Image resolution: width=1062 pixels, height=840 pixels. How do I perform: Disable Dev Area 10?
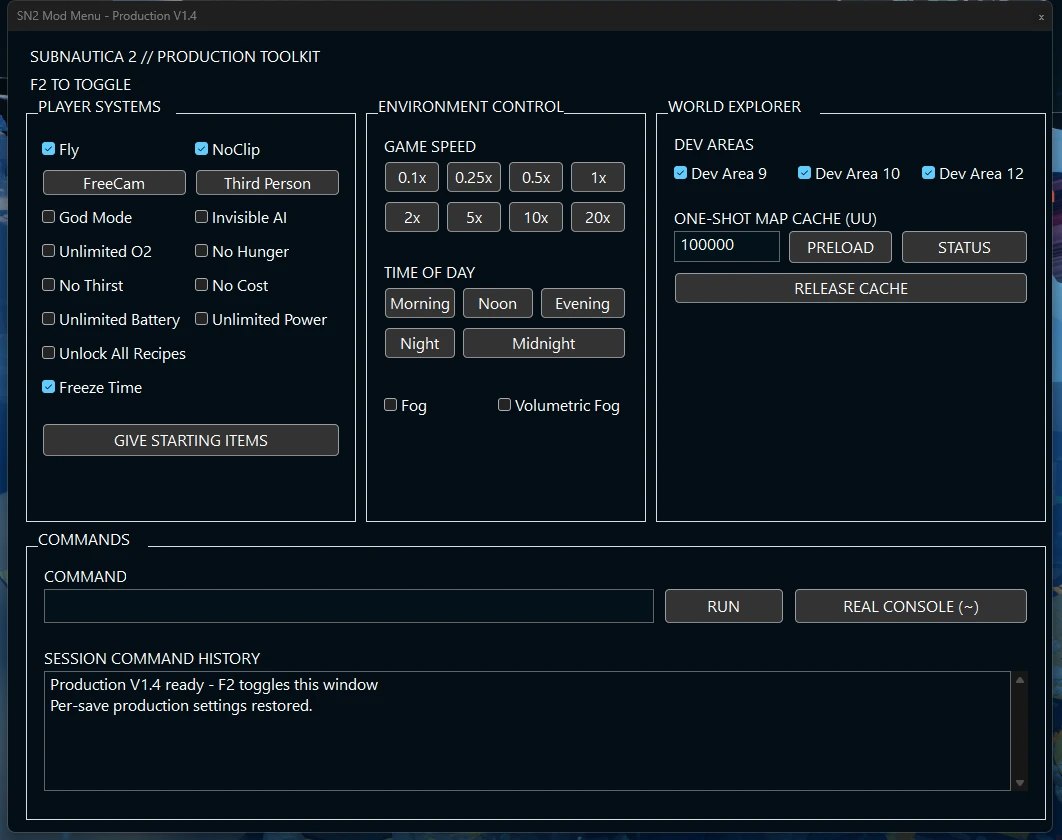805,173
